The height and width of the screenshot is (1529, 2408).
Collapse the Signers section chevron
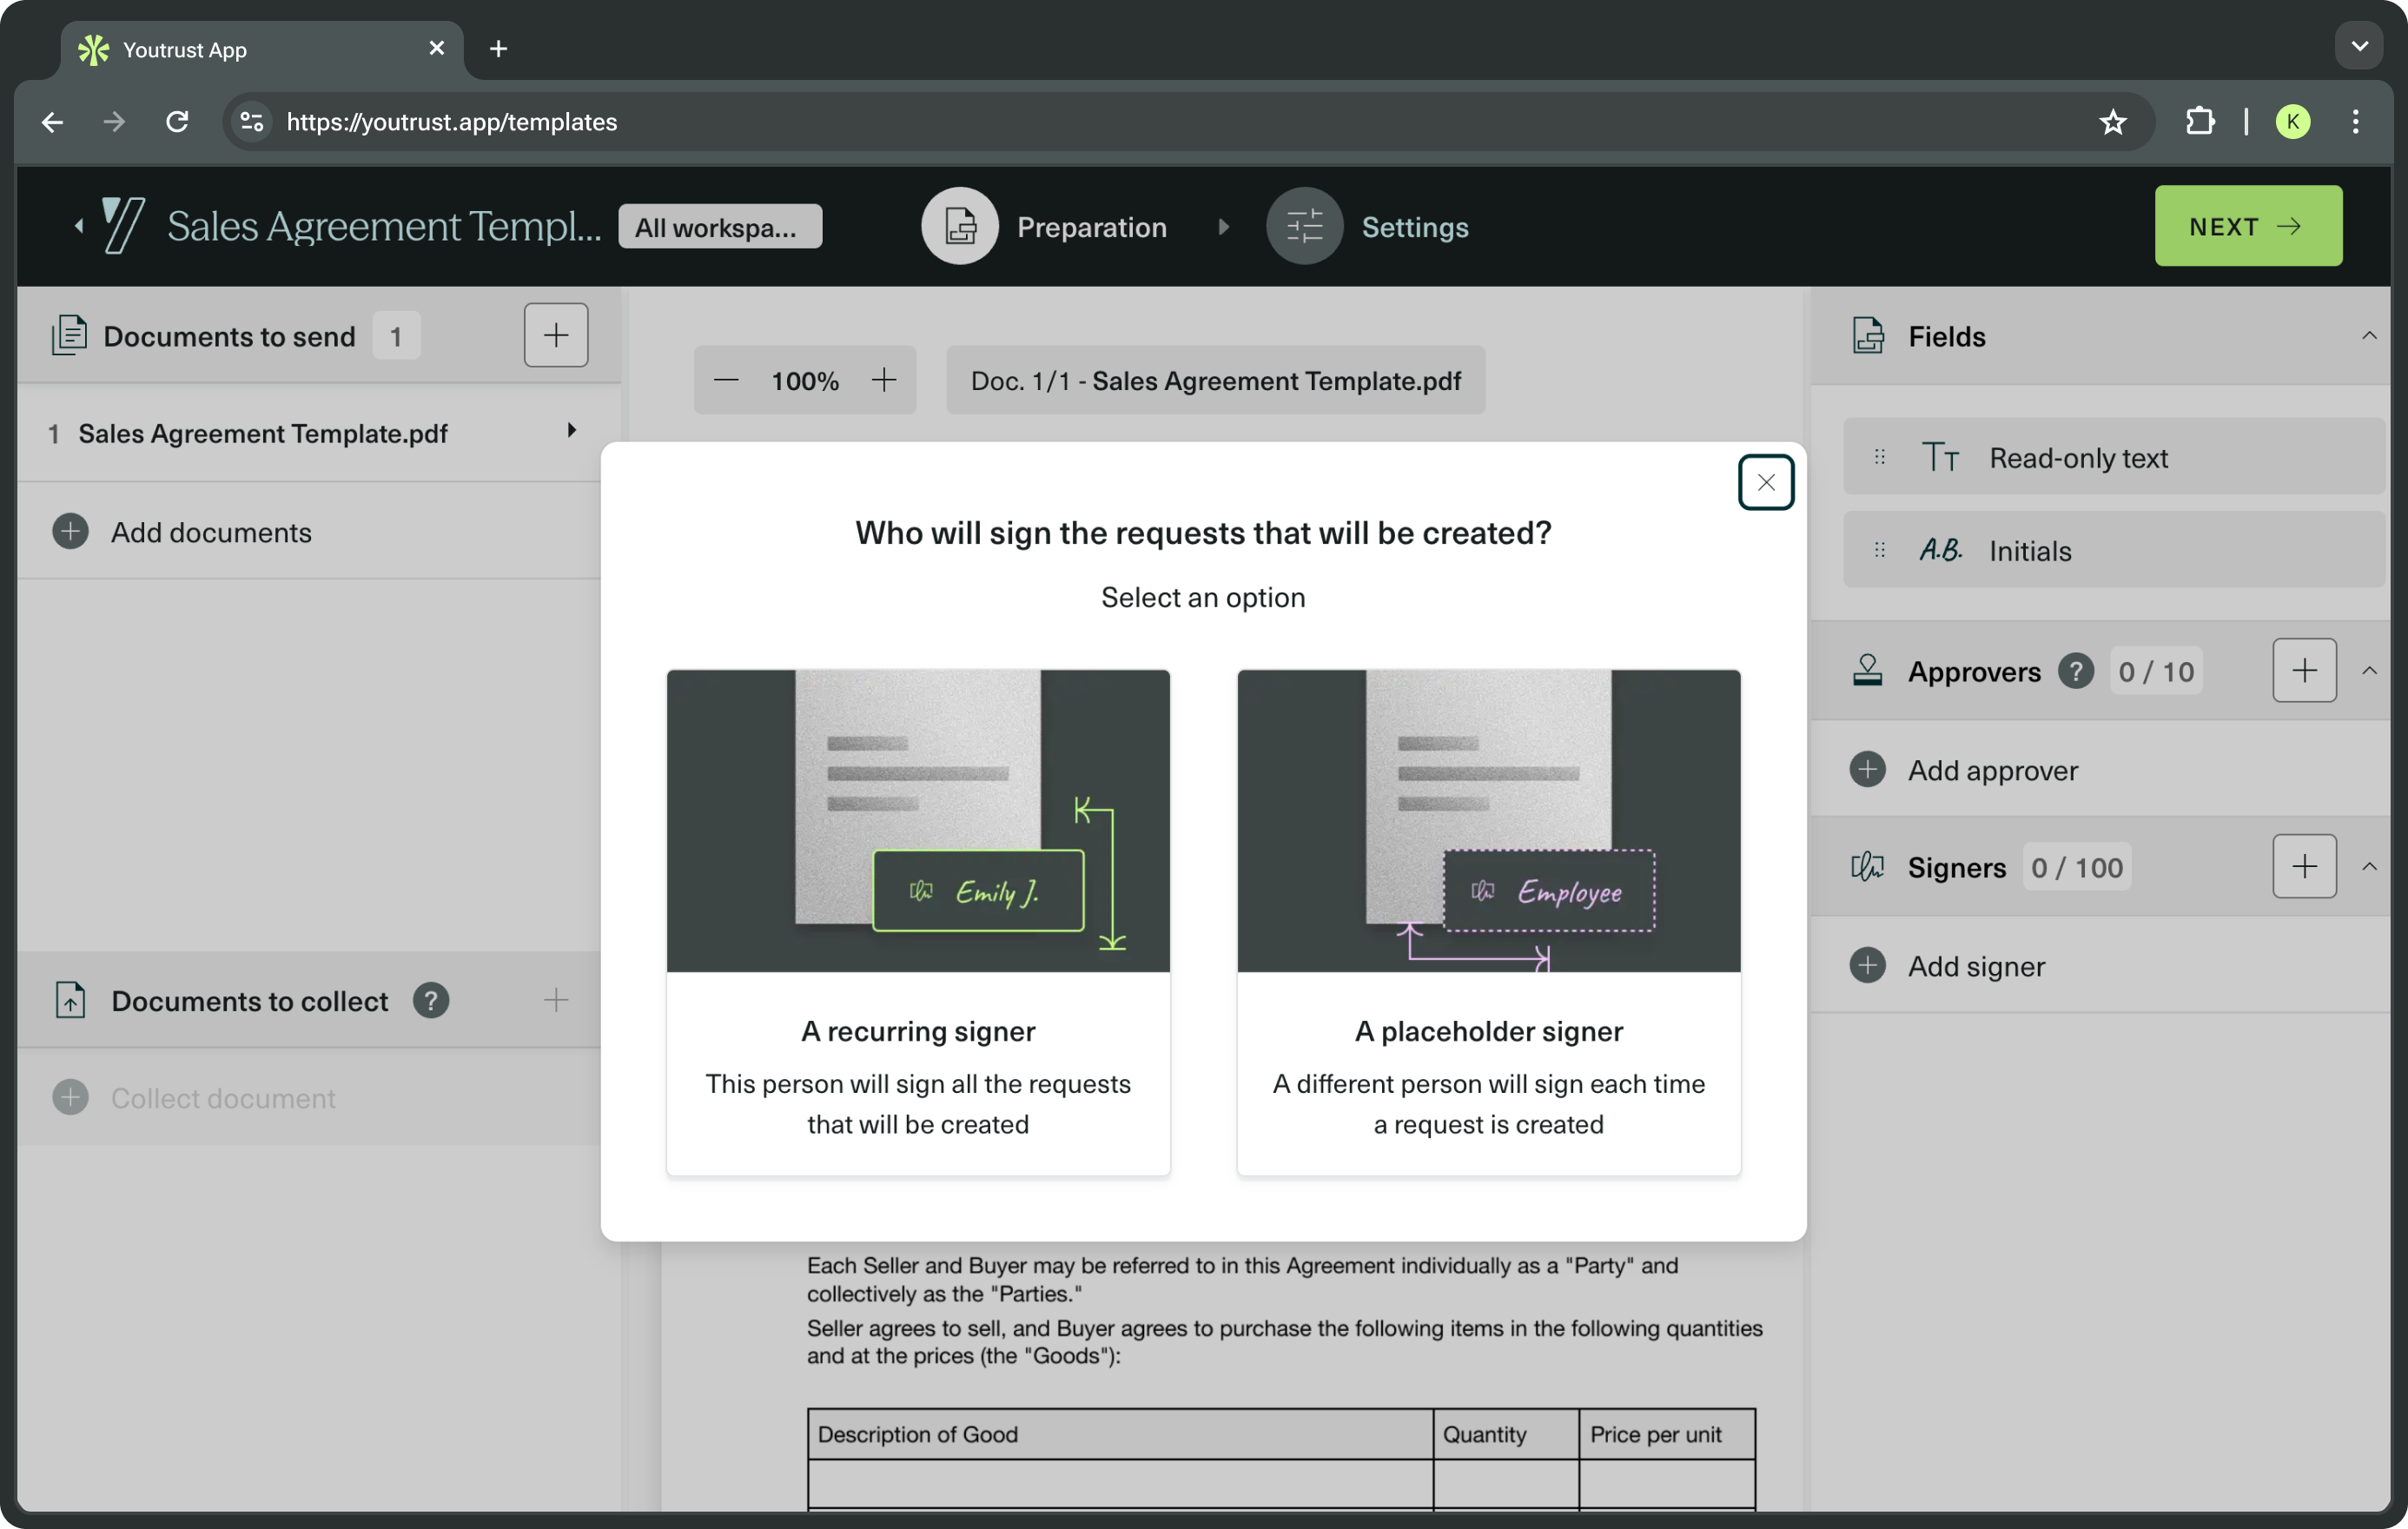point(2368,866)
